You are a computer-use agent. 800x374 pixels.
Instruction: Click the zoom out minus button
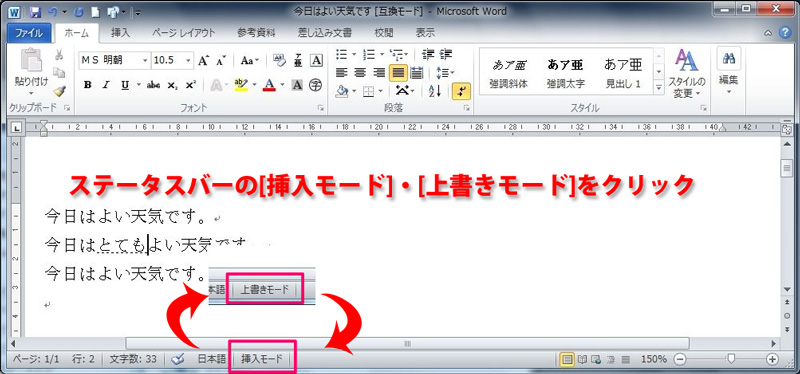pyautogui.click(x=680, y=359)
